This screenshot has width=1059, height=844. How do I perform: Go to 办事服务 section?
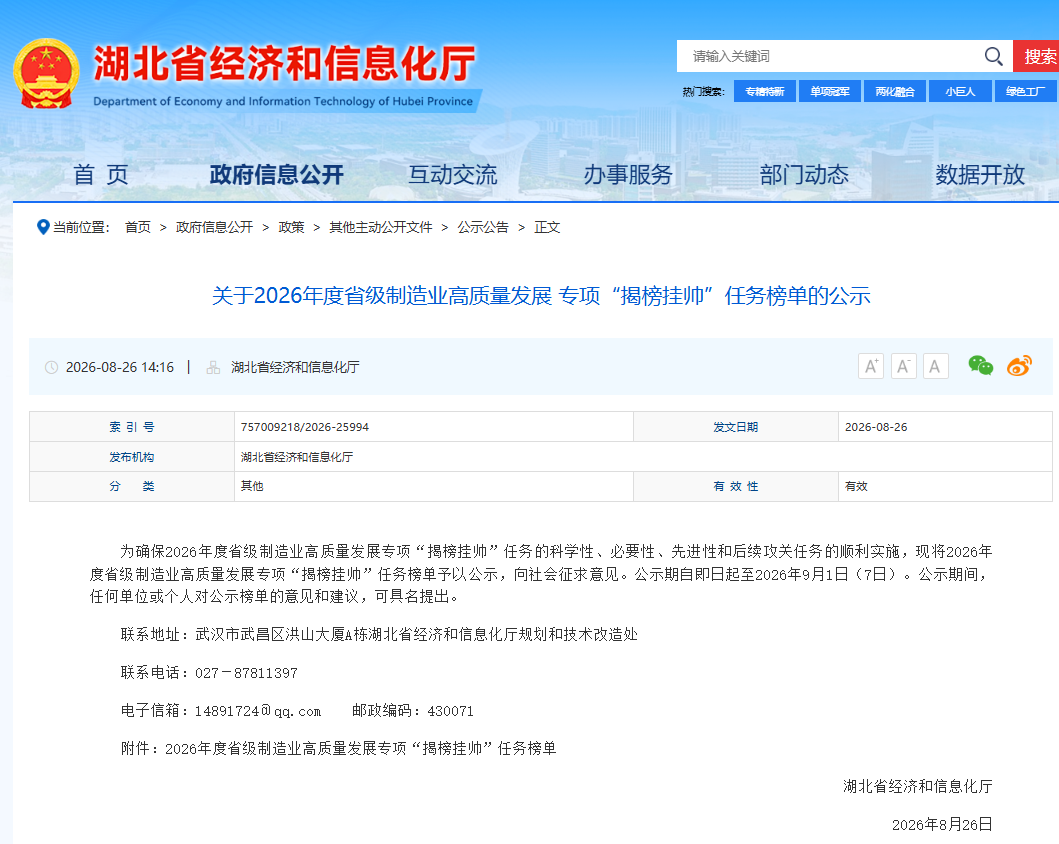pos(628,175)
